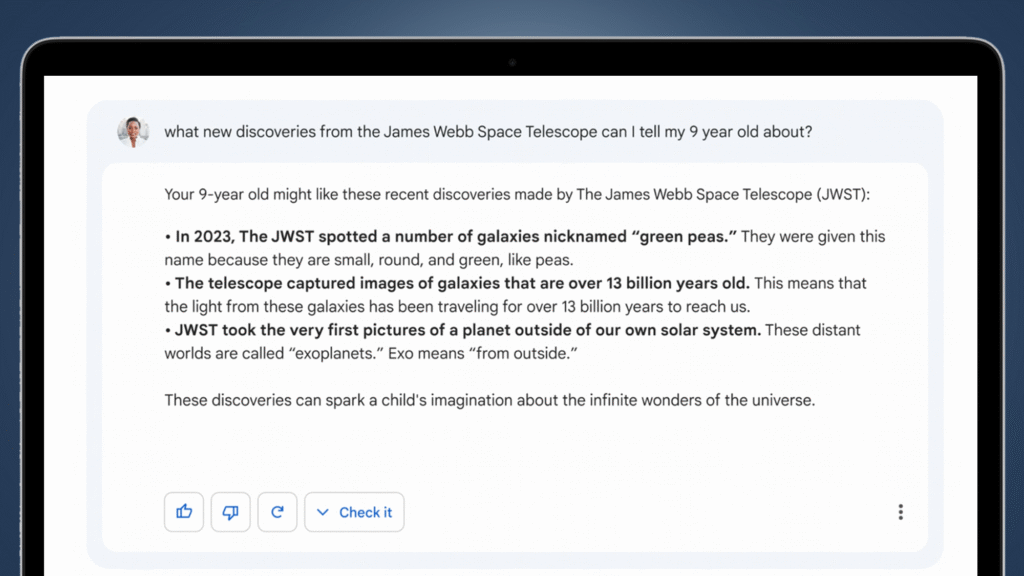Open the three-dot more options menu

(900, 512)
